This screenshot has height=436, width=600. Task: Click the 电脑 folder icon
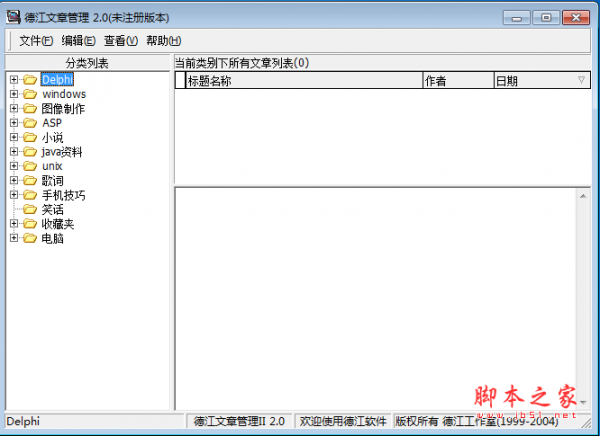coord(30,238)
